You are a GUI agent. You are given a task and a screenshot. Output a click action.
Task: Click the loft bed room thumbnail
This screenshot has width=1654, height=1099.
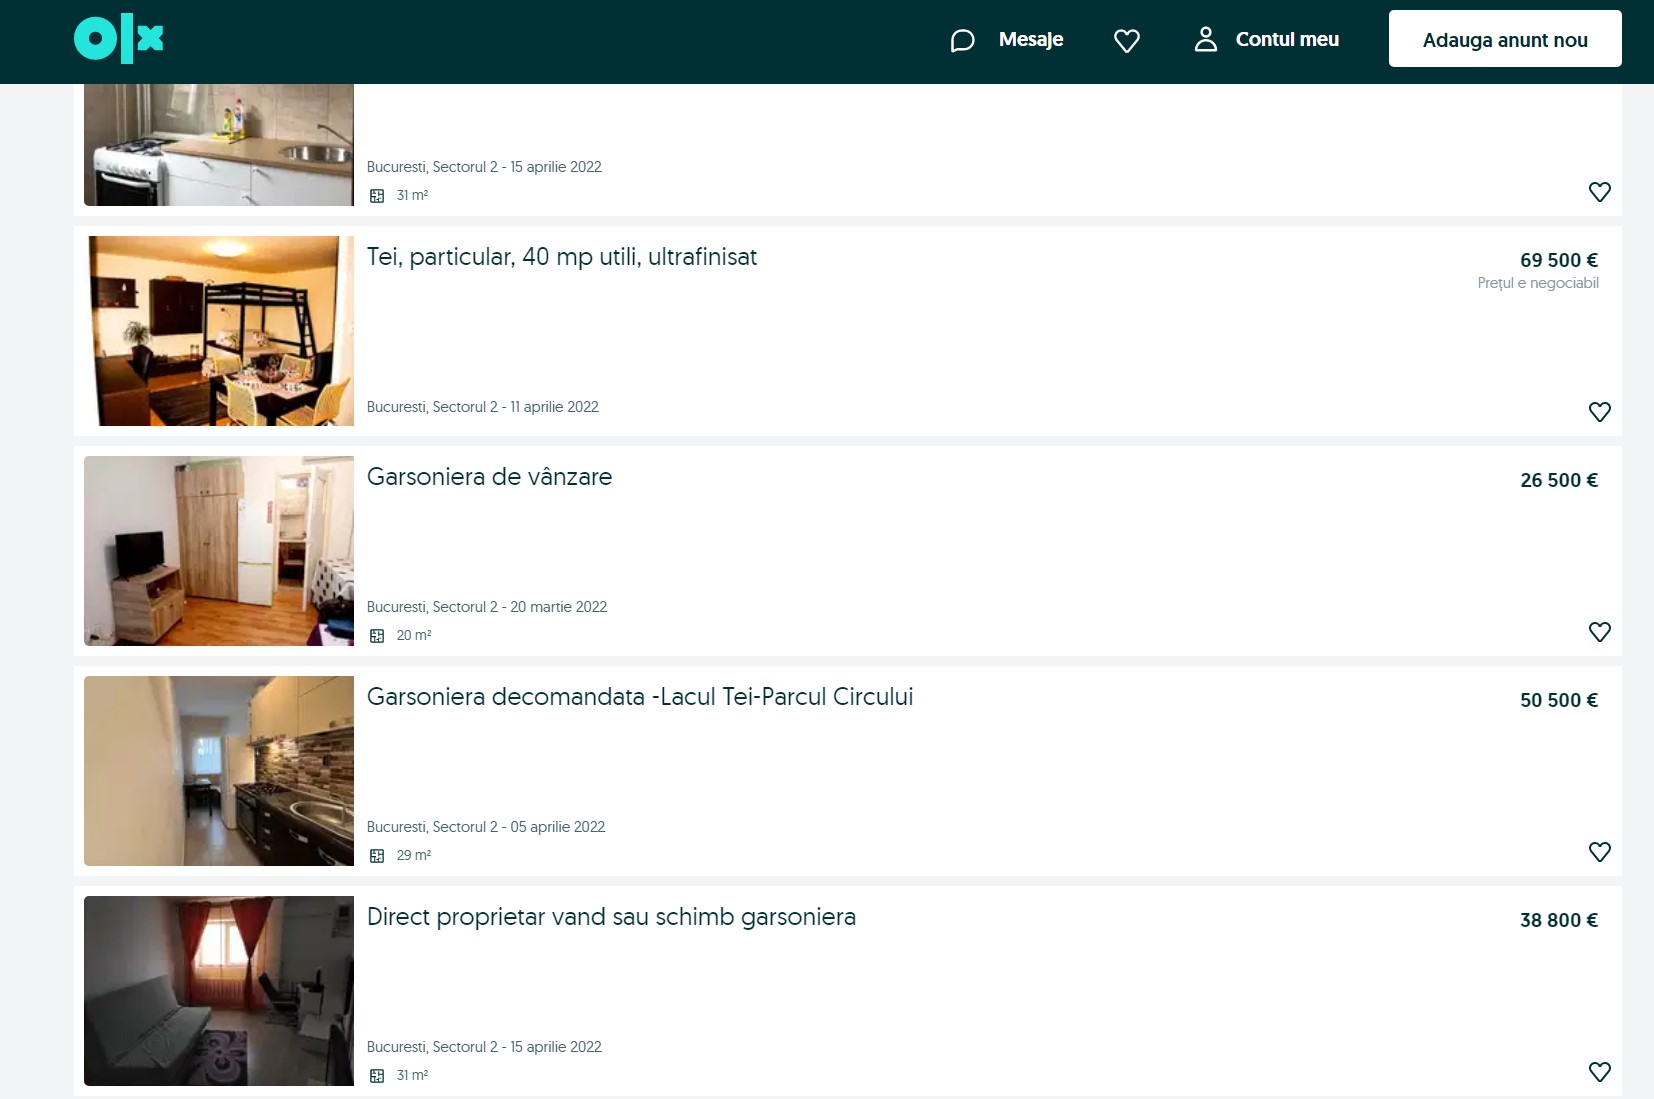[219, 331]
